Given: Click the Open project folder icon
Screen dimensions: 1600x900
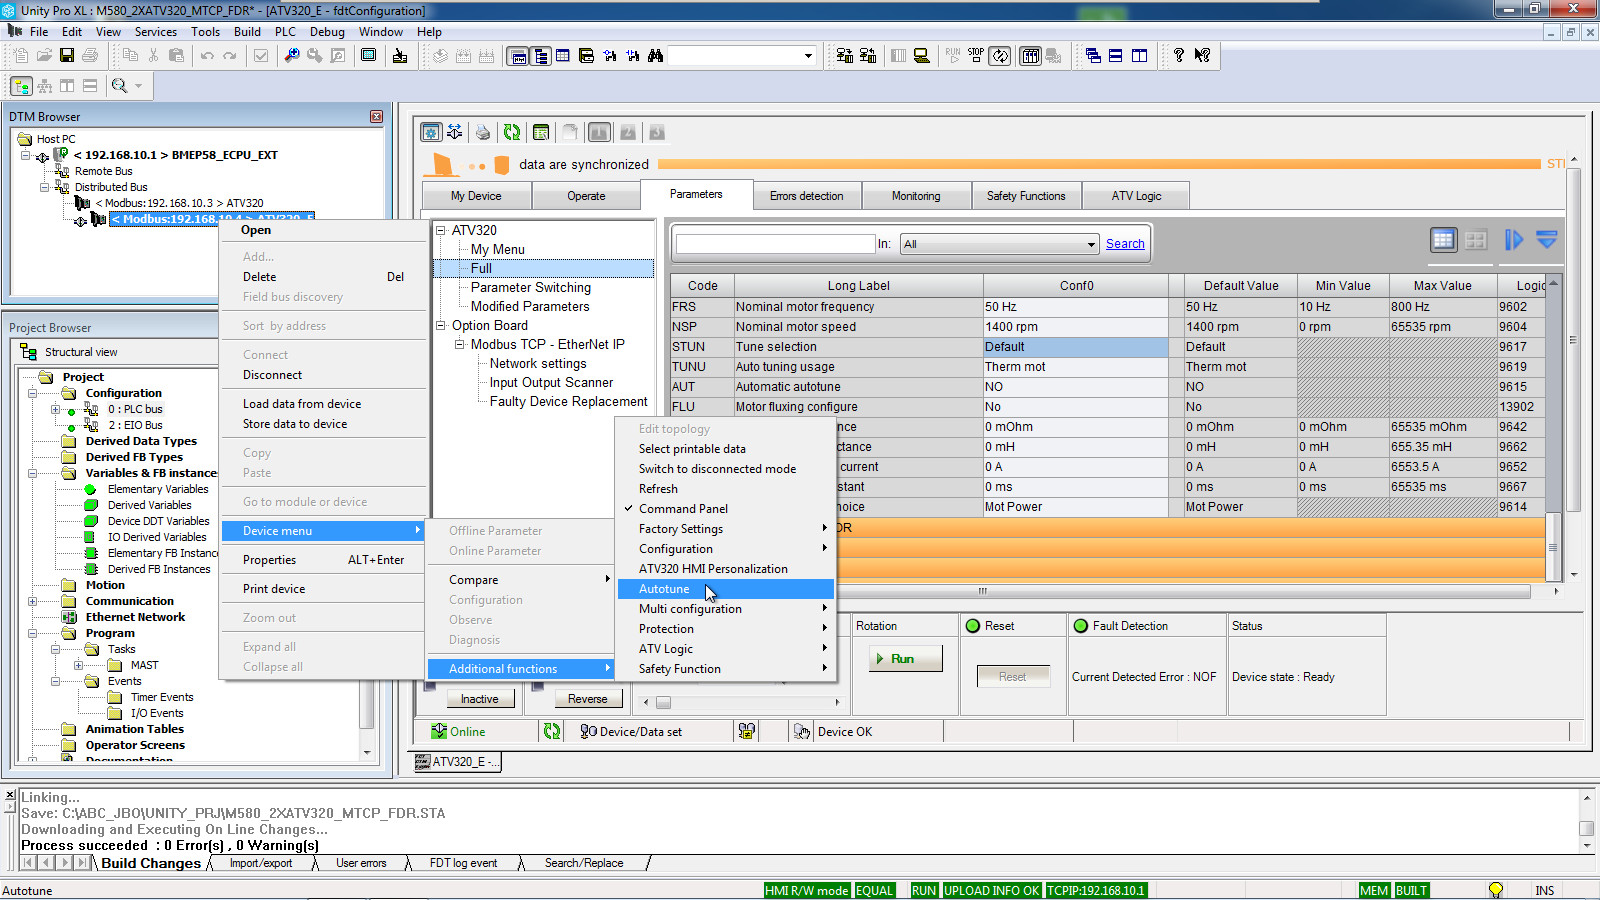Looking at the screenshot, I should (44, 55).
